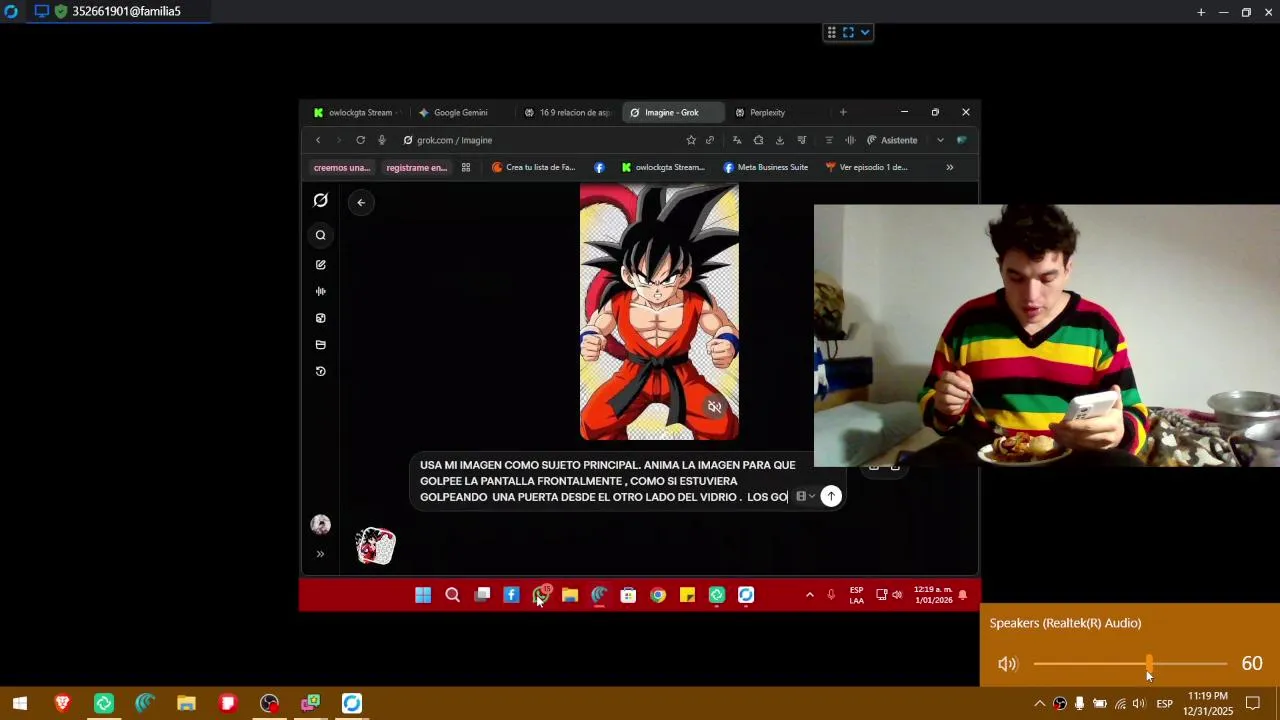Open the video mode dropdown in the prompt box
The image size is (1280, 720).
pyautogui.click(x=805, y=496)
